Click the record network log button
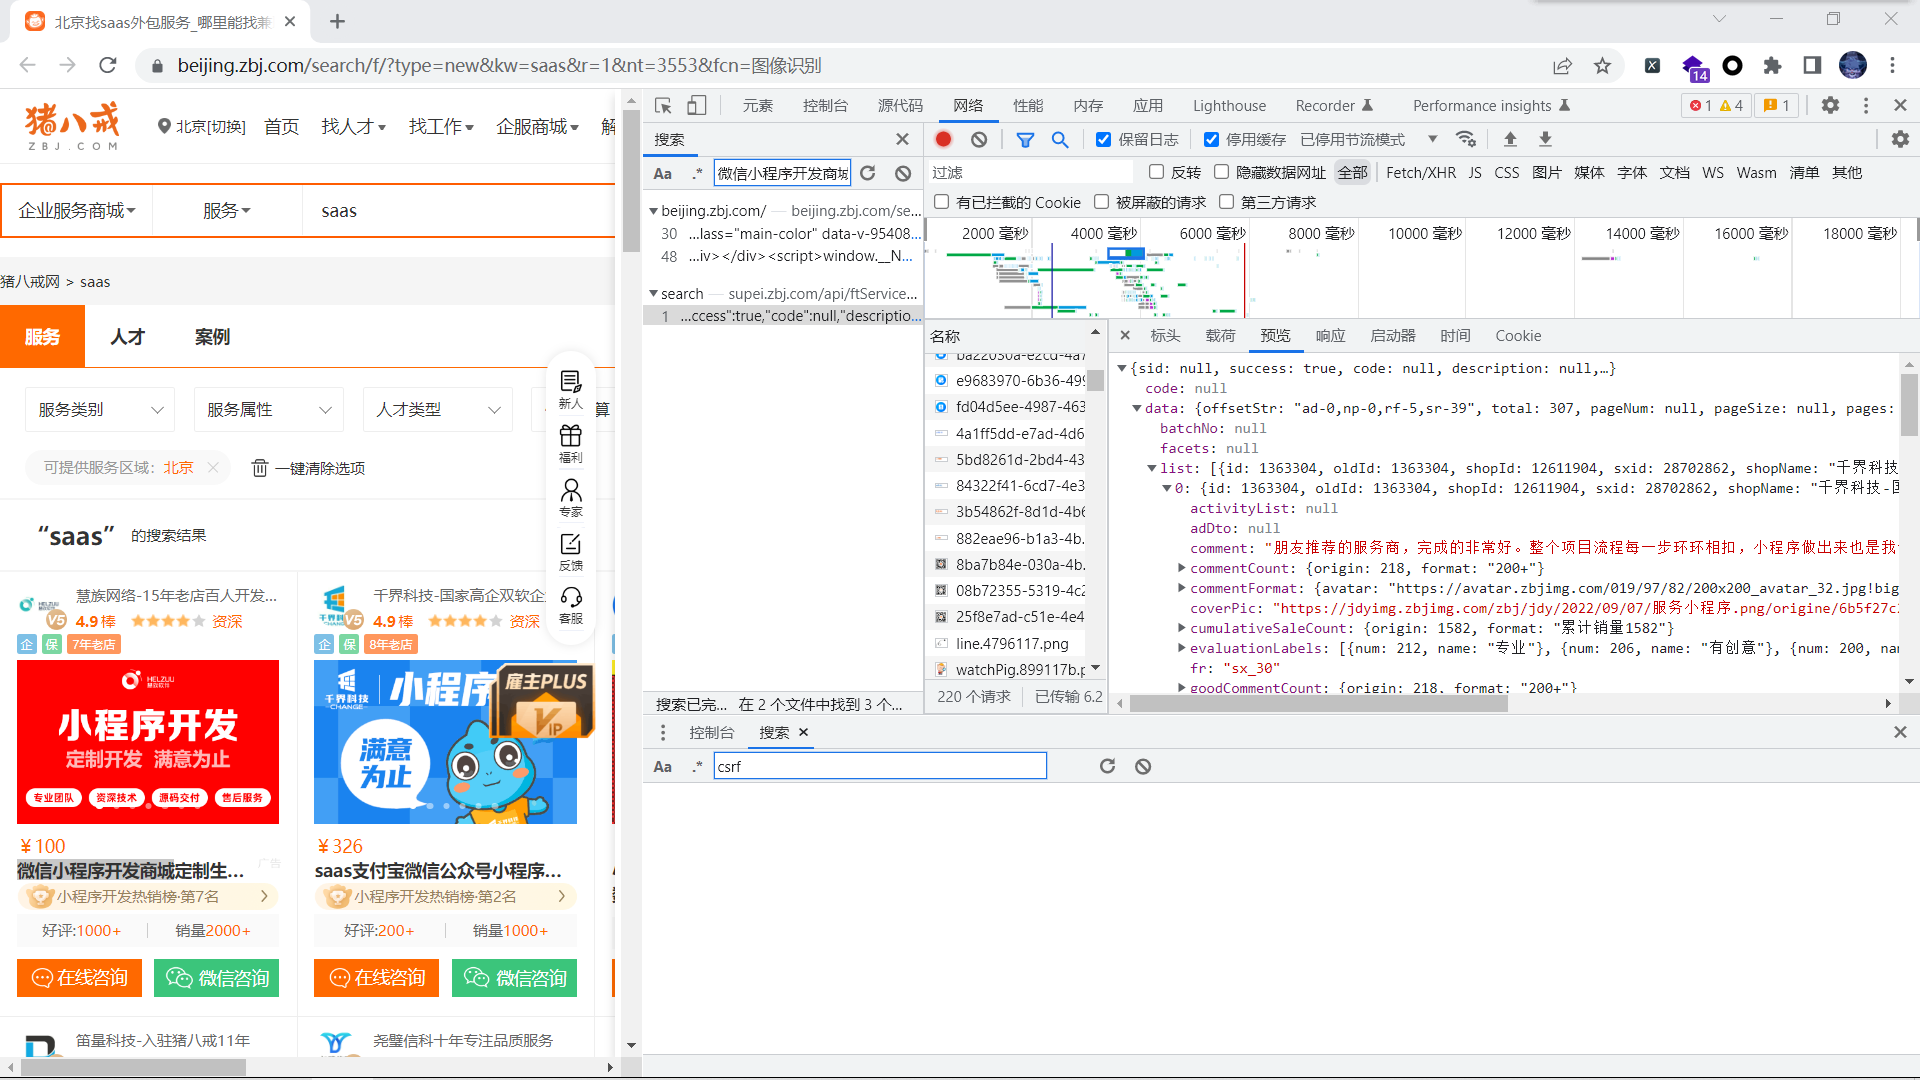Screen dimensions: 1920x1080 point(943,139)
